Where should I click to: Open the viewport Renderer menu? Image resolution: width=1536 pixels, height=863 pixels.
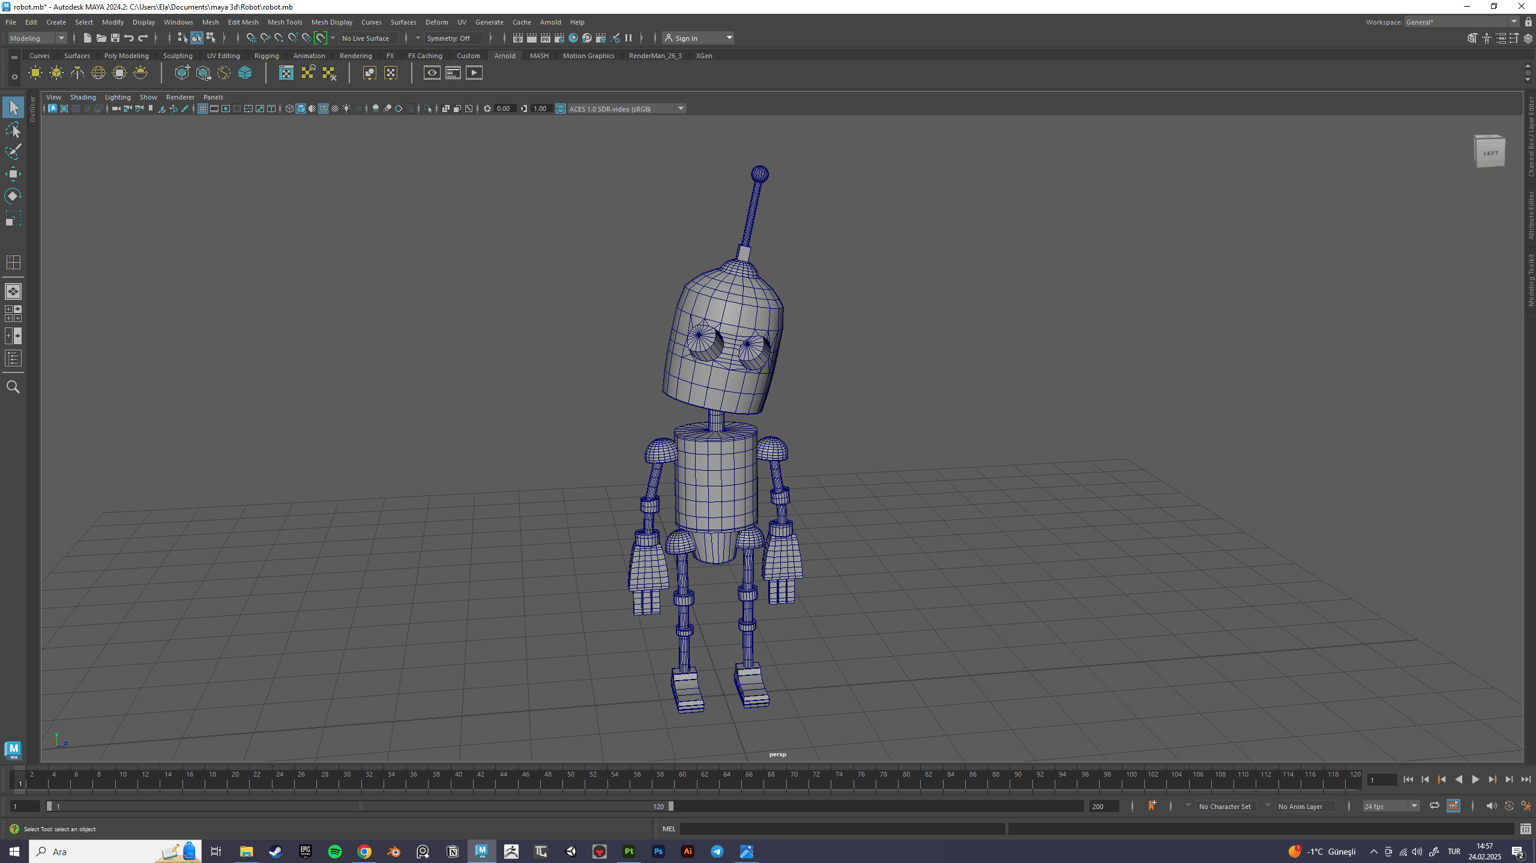click(x=180, y=97)
